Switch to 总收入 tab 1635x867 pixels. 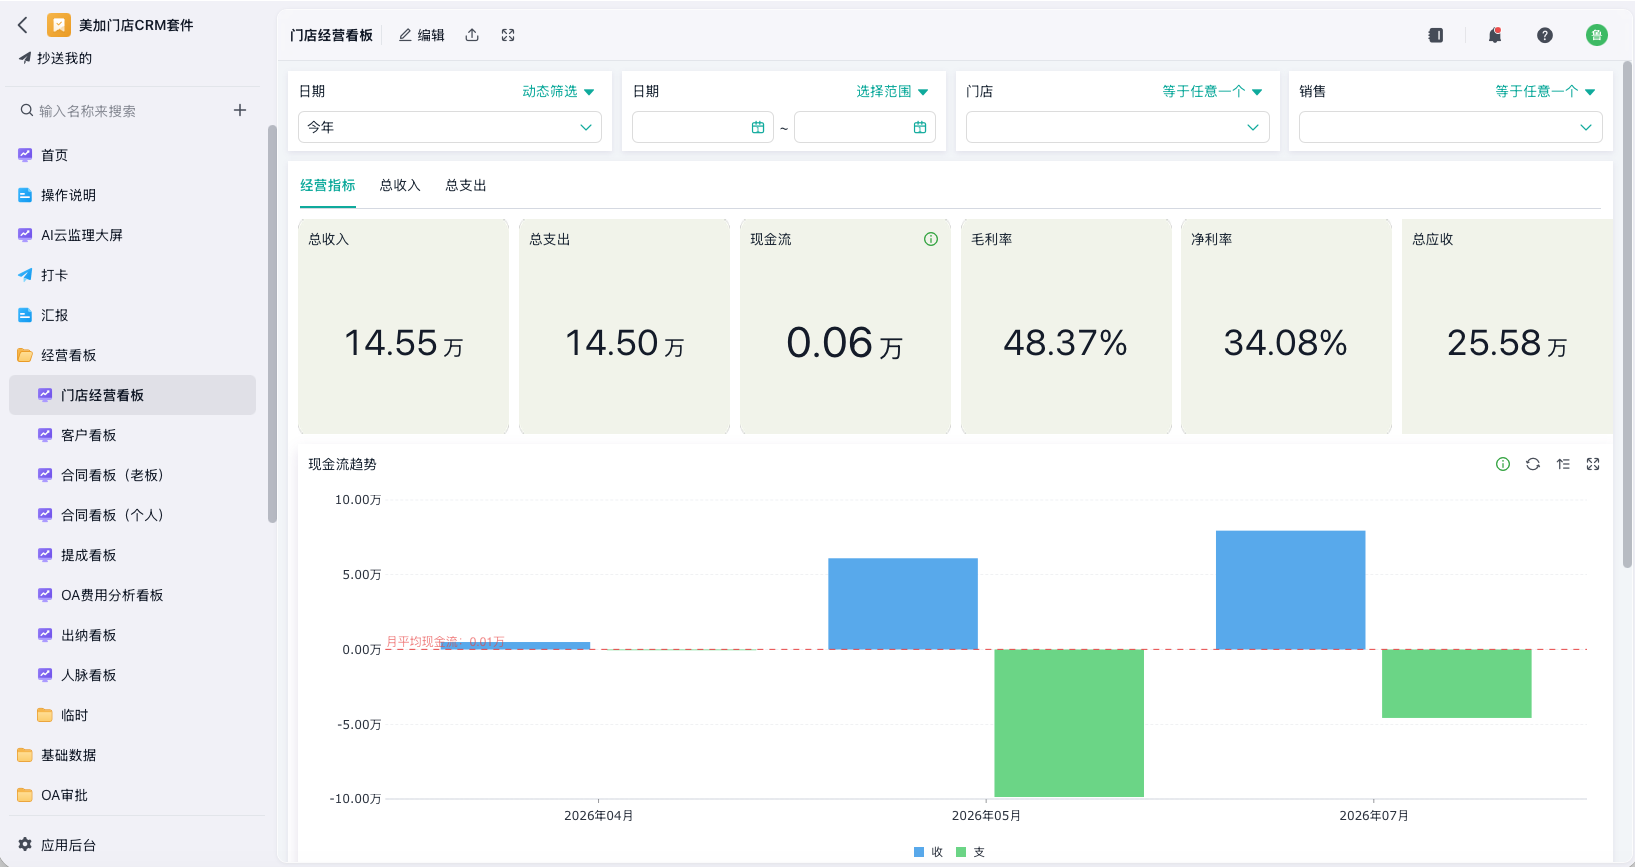pos(400,185)
